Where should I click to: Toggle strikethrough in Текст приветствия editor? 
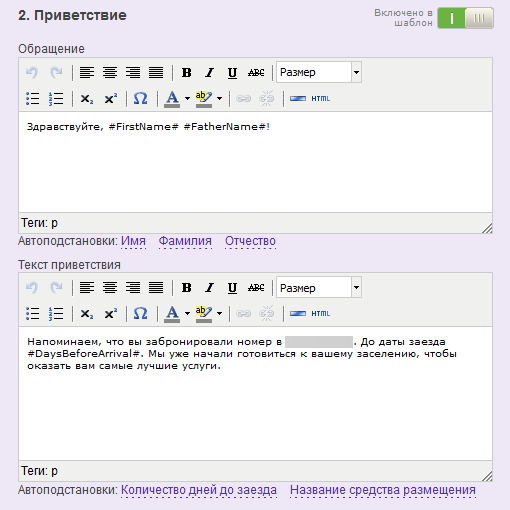pyautogui.click(x=256, y=287)
